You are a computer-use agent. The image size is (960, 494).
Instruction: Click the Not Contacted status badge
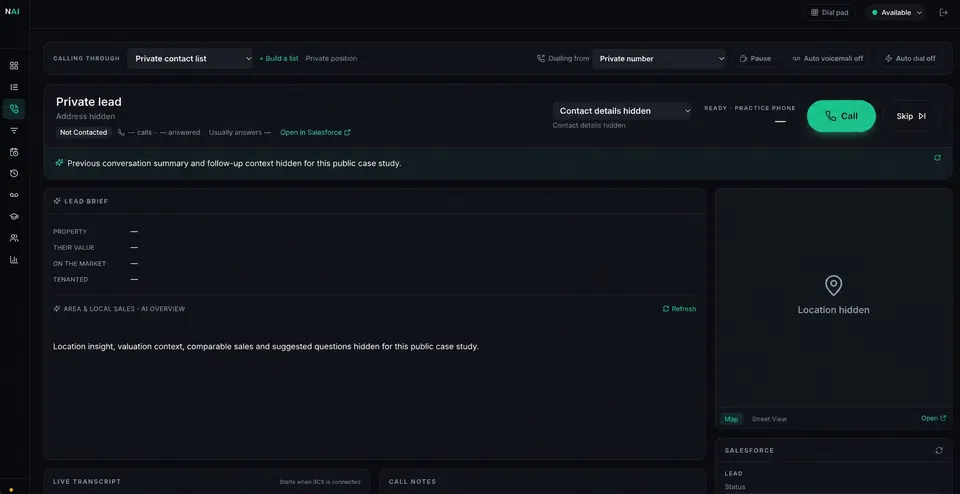[83, 132]
